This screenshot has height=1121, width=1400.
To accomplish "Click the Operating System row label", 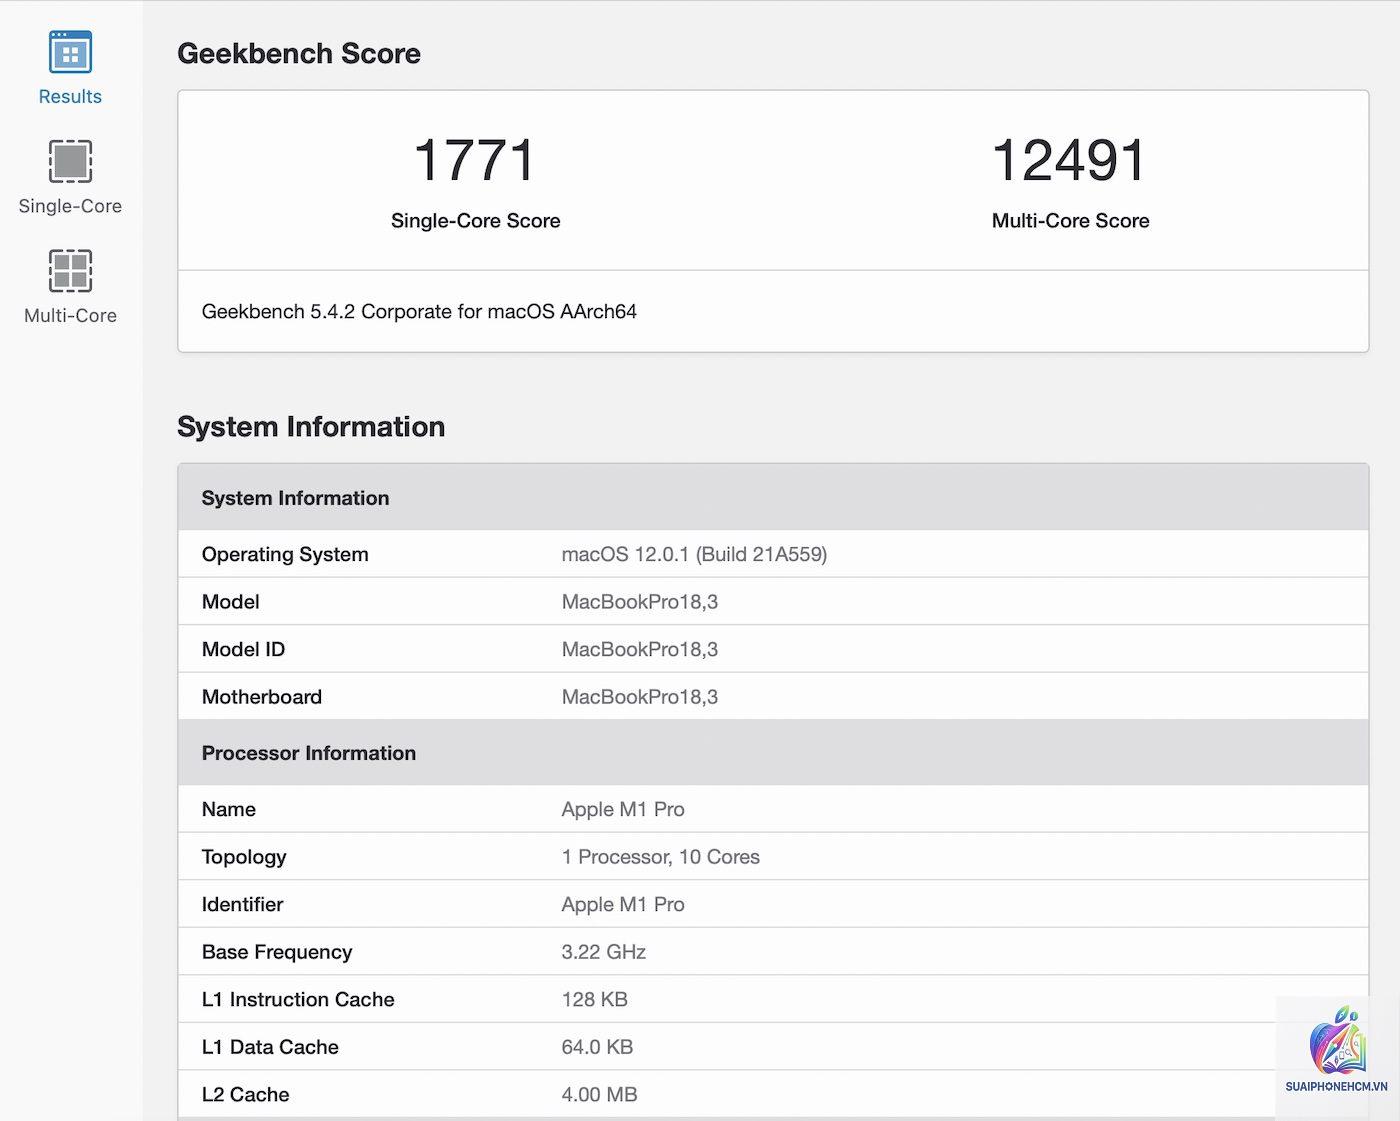I will (285, 555).
